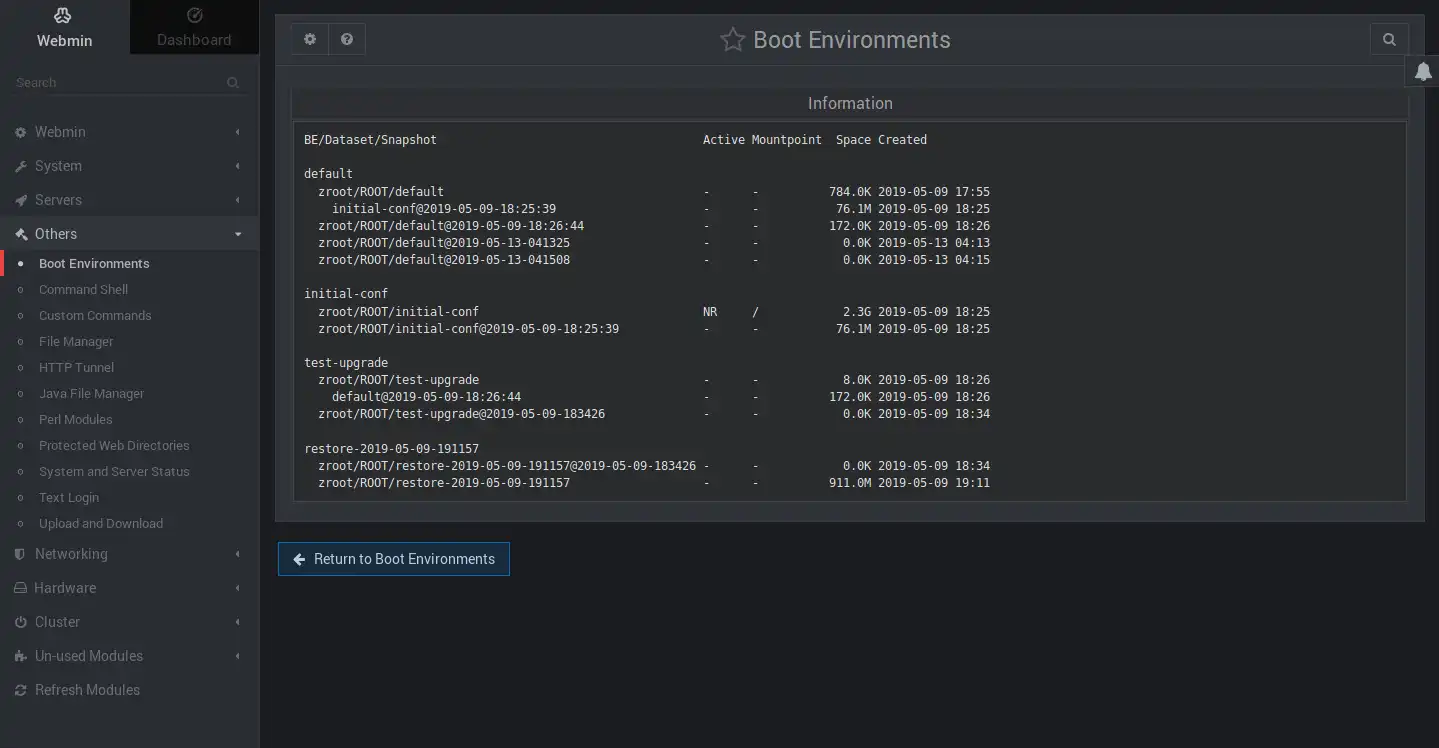Click the Un-used Modules puzzle icon
This screenshot has width=1439, height=748.
pyautogui.click(x=21, y=656)
